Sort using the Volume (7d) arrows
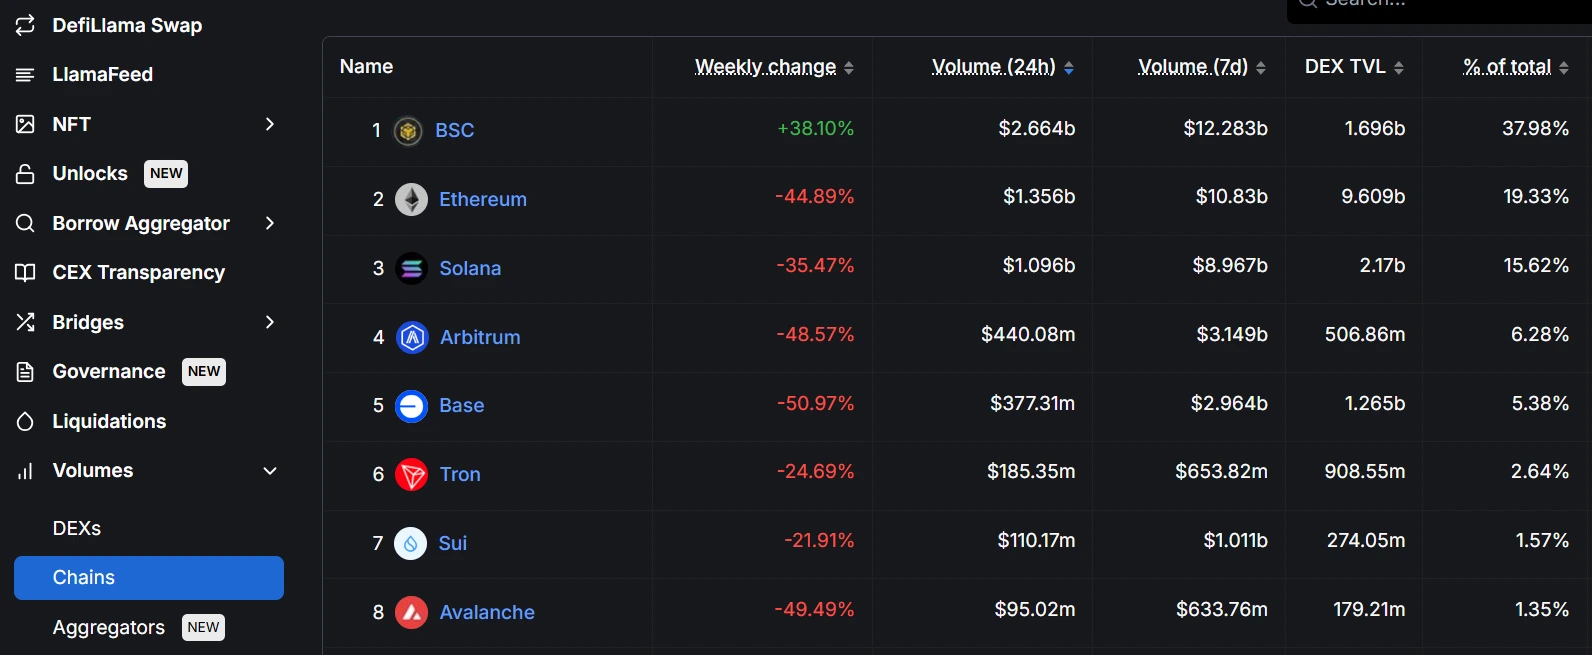Viewport: 1592px width, 655px height. [1261, 68]
